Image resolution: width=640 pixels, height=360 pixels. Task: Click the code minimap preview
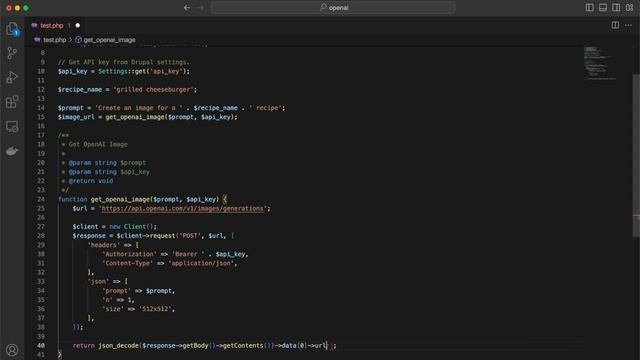click(x=599, y=63)
